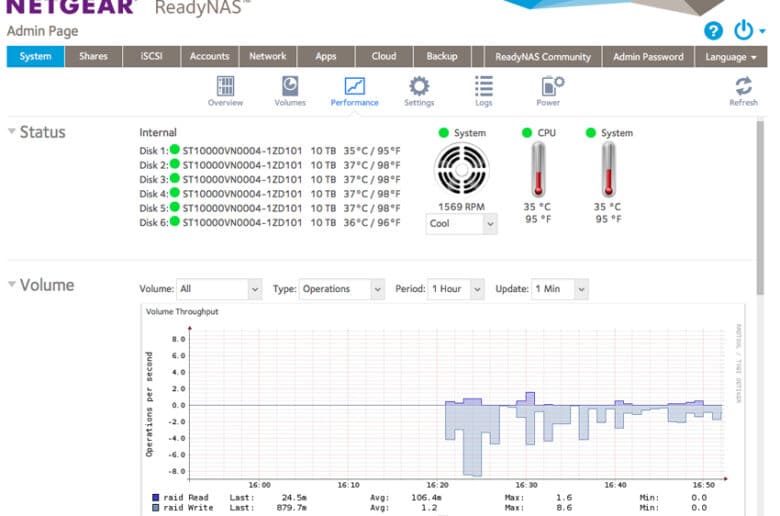Viewport: 780px width, 516px height.
Task: Open the Power schedule icon
Action: tap(552, 86)
